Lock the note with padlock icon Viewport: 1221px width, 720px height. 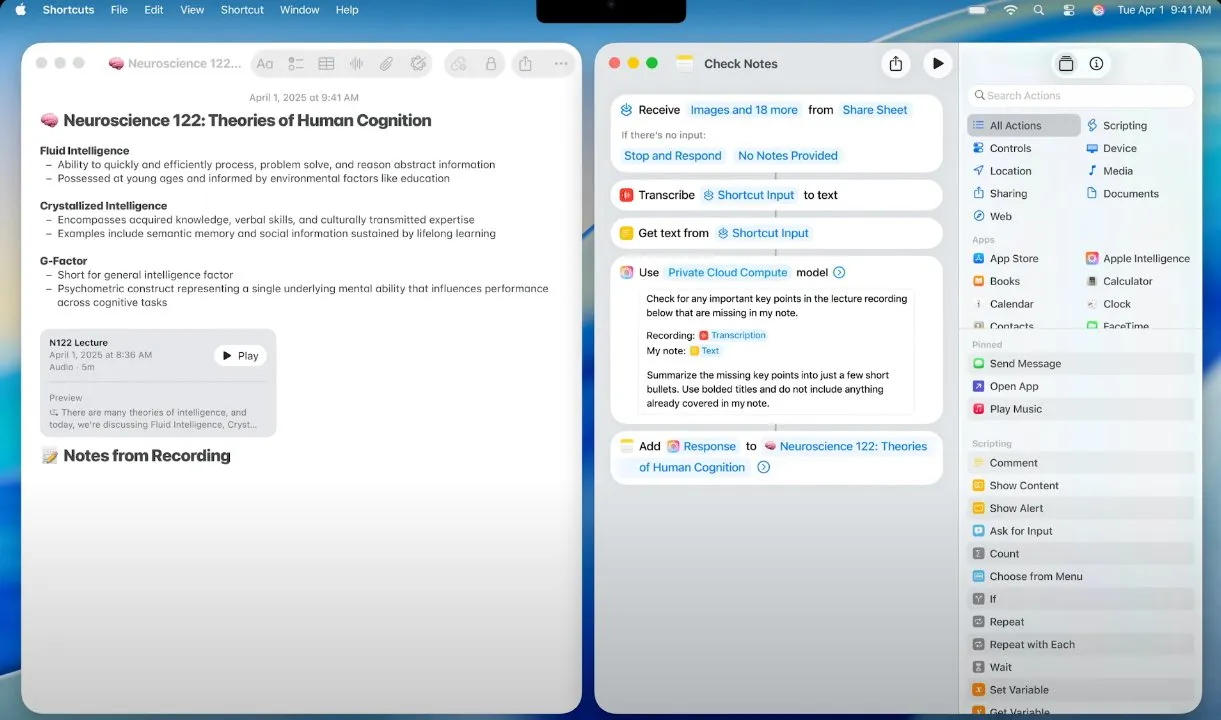pyautogui.click(x=490, y=63)
